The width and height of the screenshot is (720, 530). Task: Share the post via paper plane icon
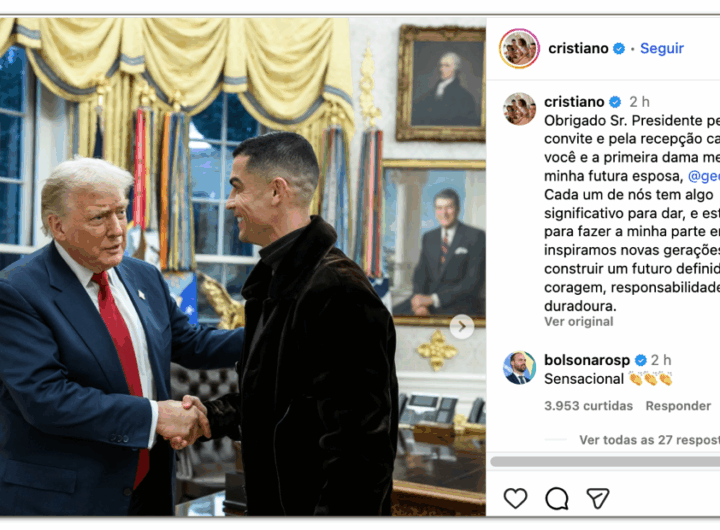point(598,498)
